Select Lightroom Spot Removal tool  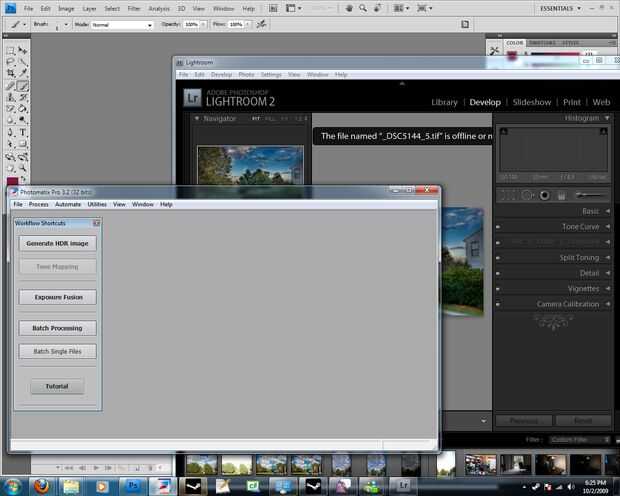click(x=527, y=195)
